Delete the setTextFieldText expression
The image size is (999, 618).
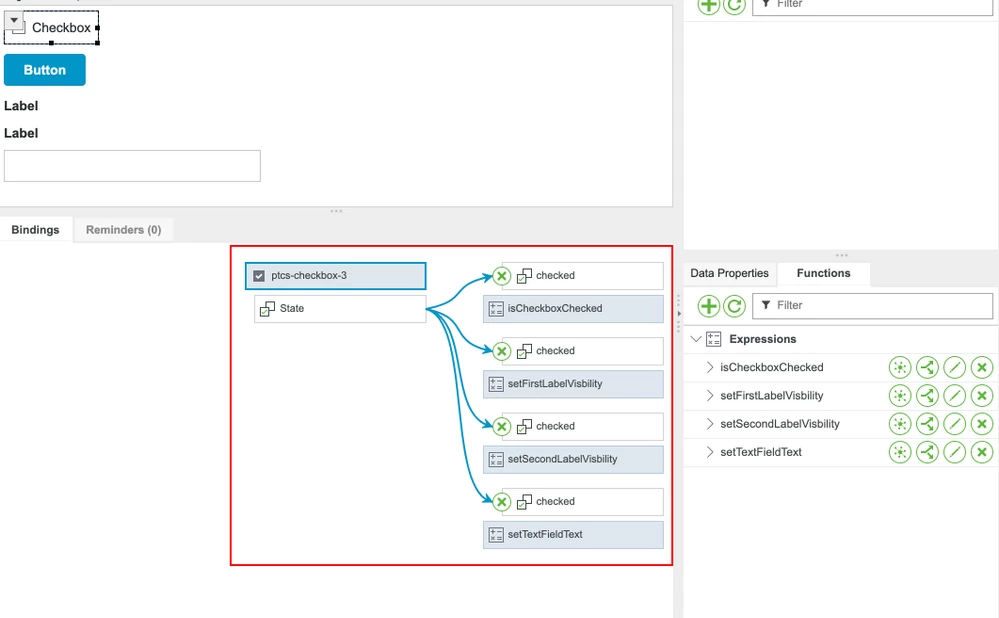[982, 452]
